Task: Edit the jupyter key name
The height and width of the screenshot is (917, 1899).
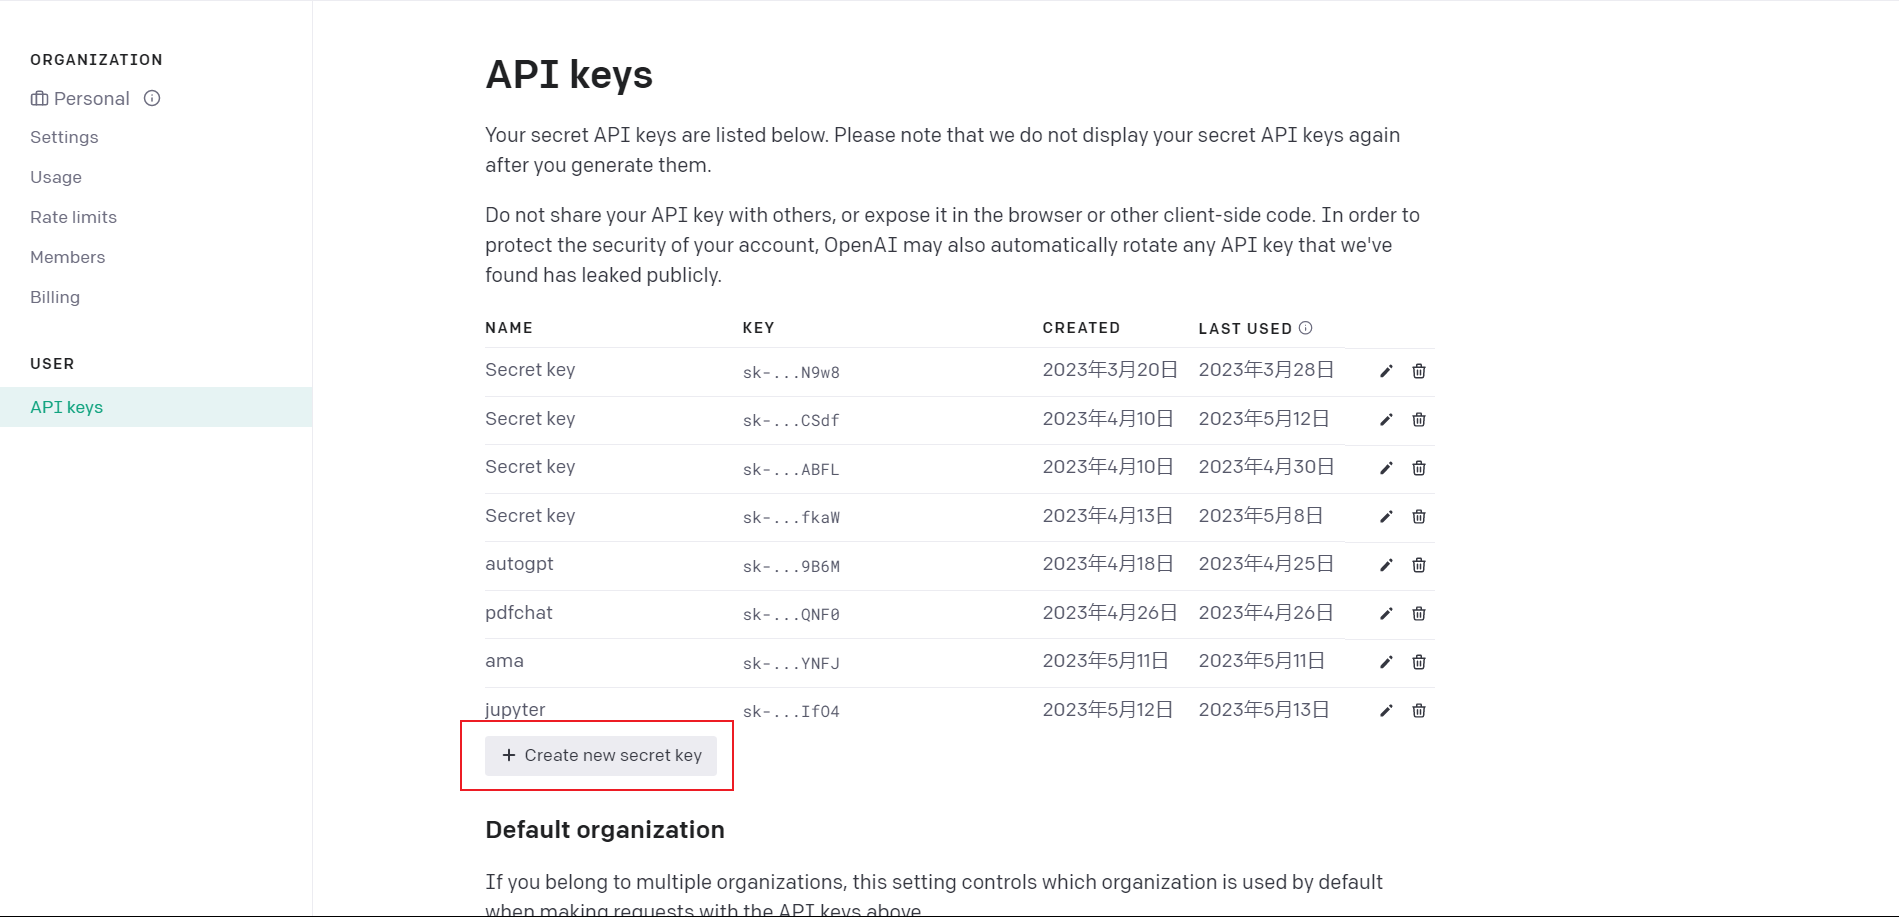Action: [1386, 711]
